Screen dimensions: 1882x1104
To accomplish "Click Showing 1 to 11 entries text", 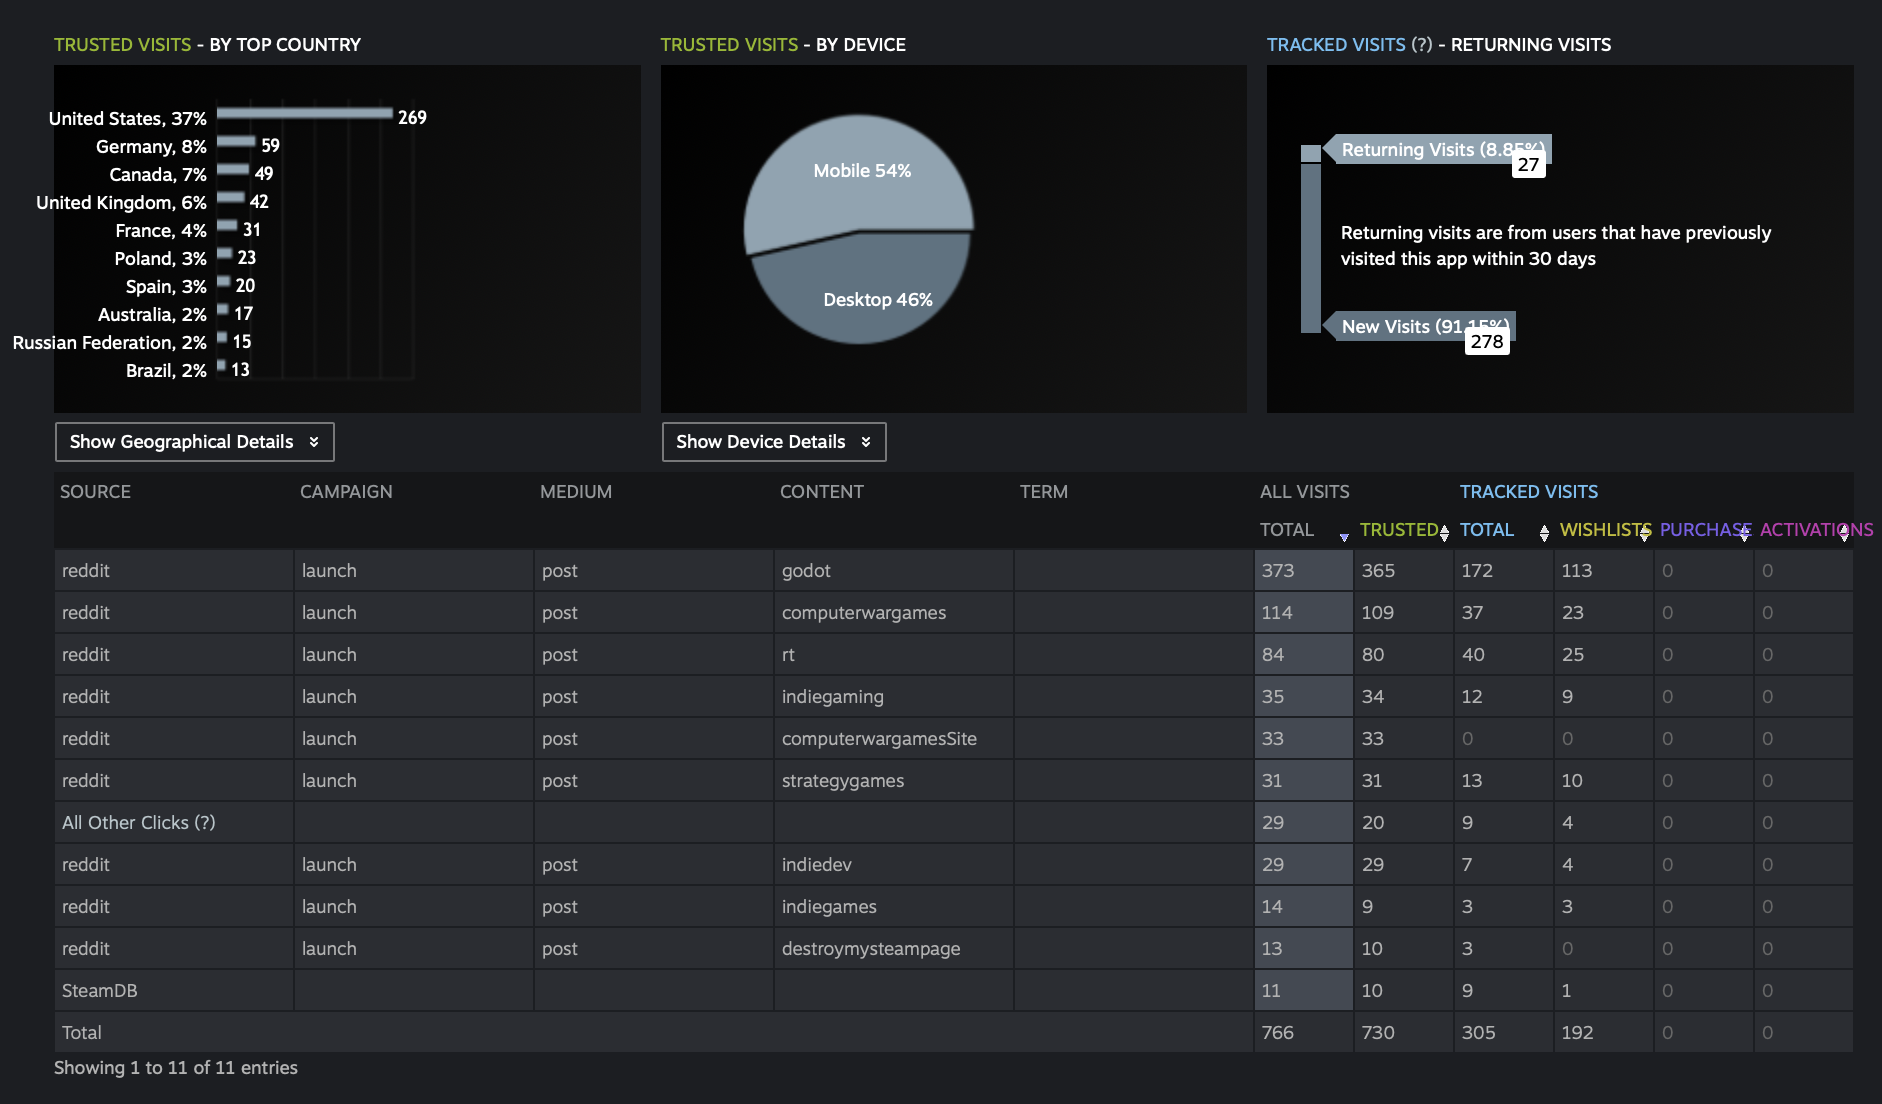I will tap(176, 1068).
